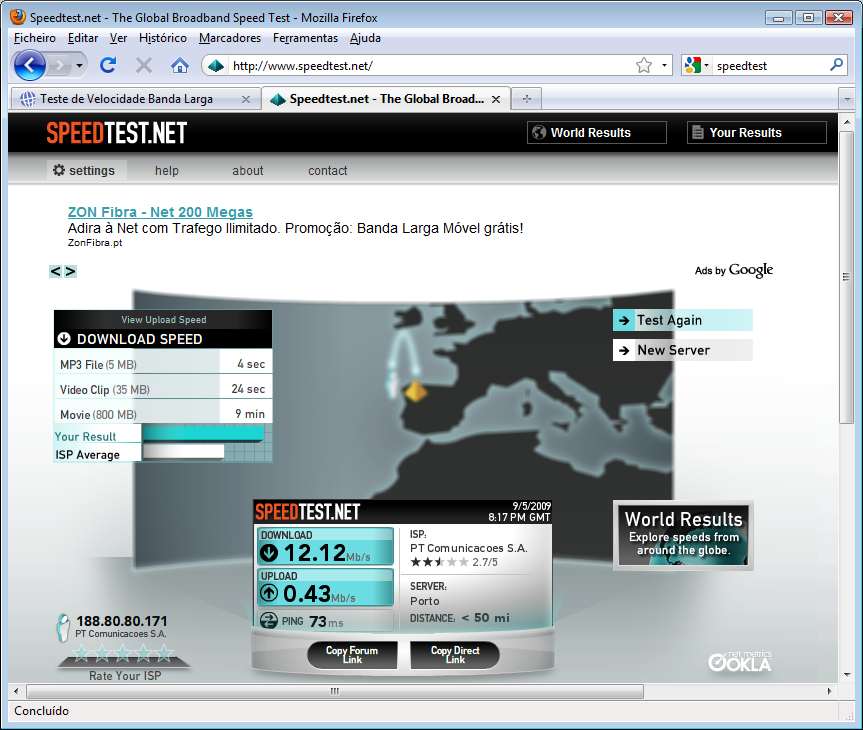Viewport: 863px width, 730px height.
Task: Open a new tab with the plus button
Action: pos(527,99)
